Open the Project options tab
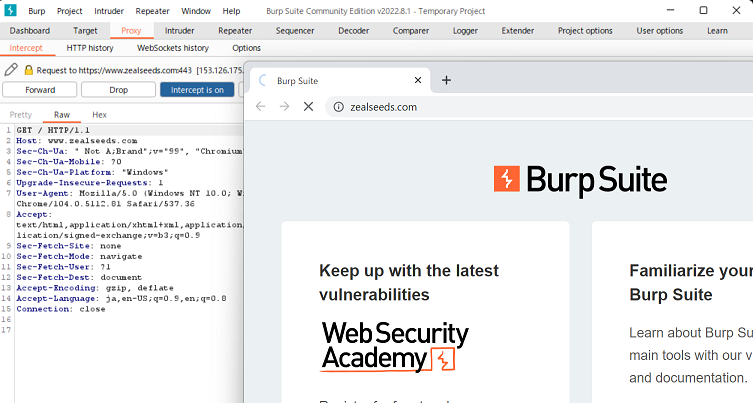 (585, 31)
